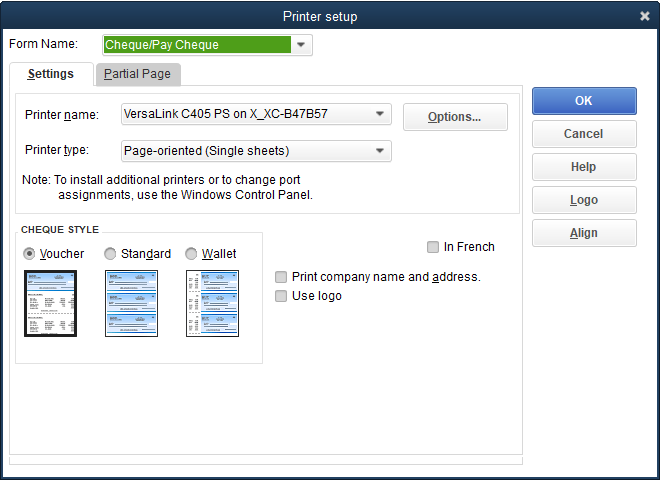Click the Logo button
660x480 pixels.
click(583, 200)
